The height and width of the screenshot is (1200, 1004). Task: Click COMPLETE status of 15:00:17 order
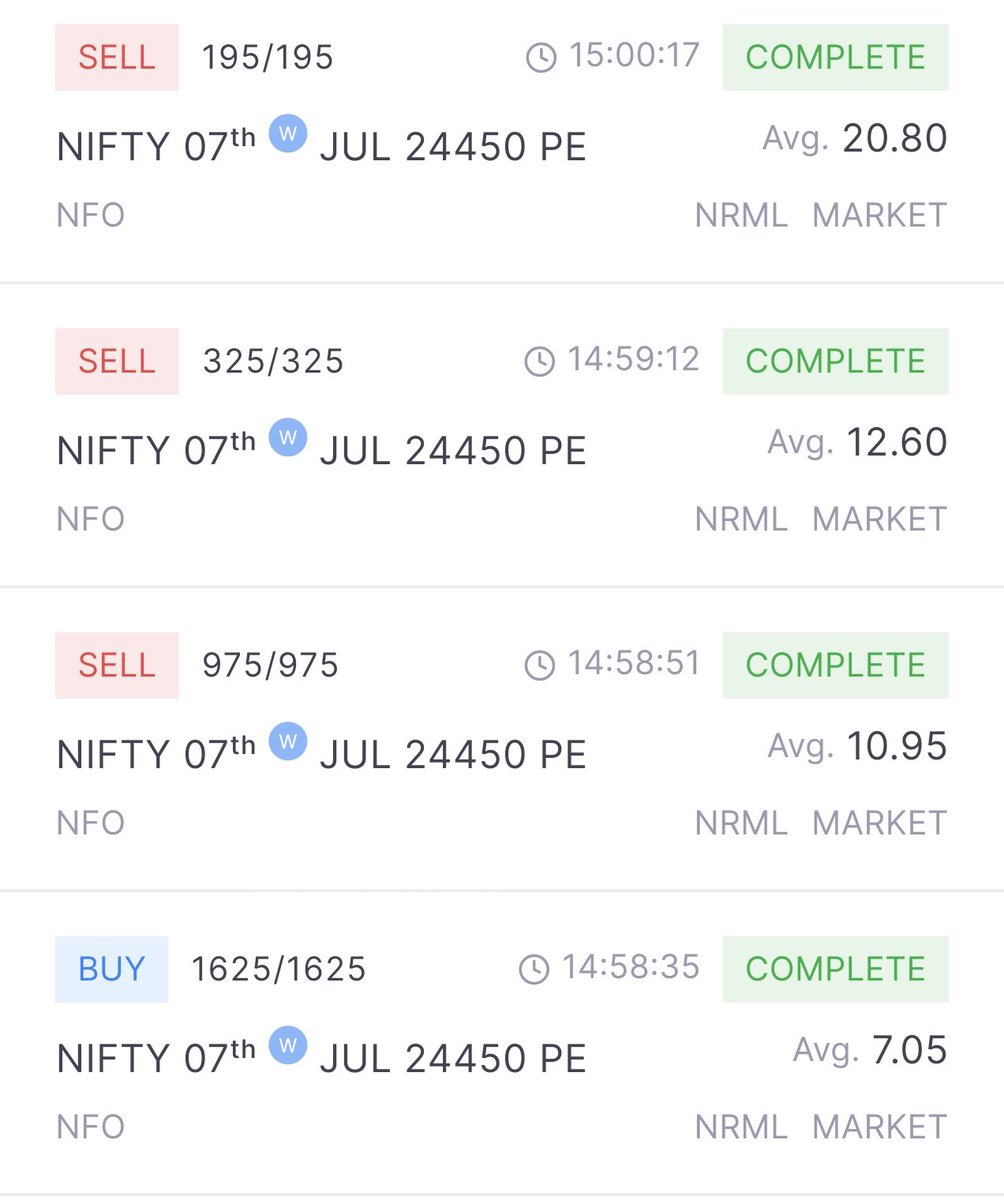coord(836,58)
